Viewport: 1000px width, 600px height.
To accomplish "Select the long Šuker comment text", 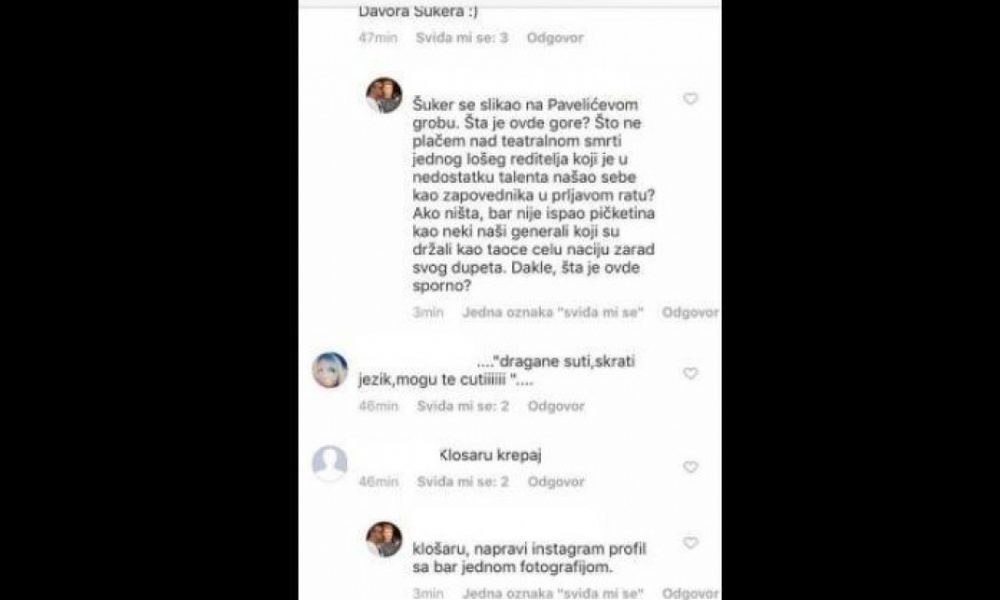I will tap(534, 195).
